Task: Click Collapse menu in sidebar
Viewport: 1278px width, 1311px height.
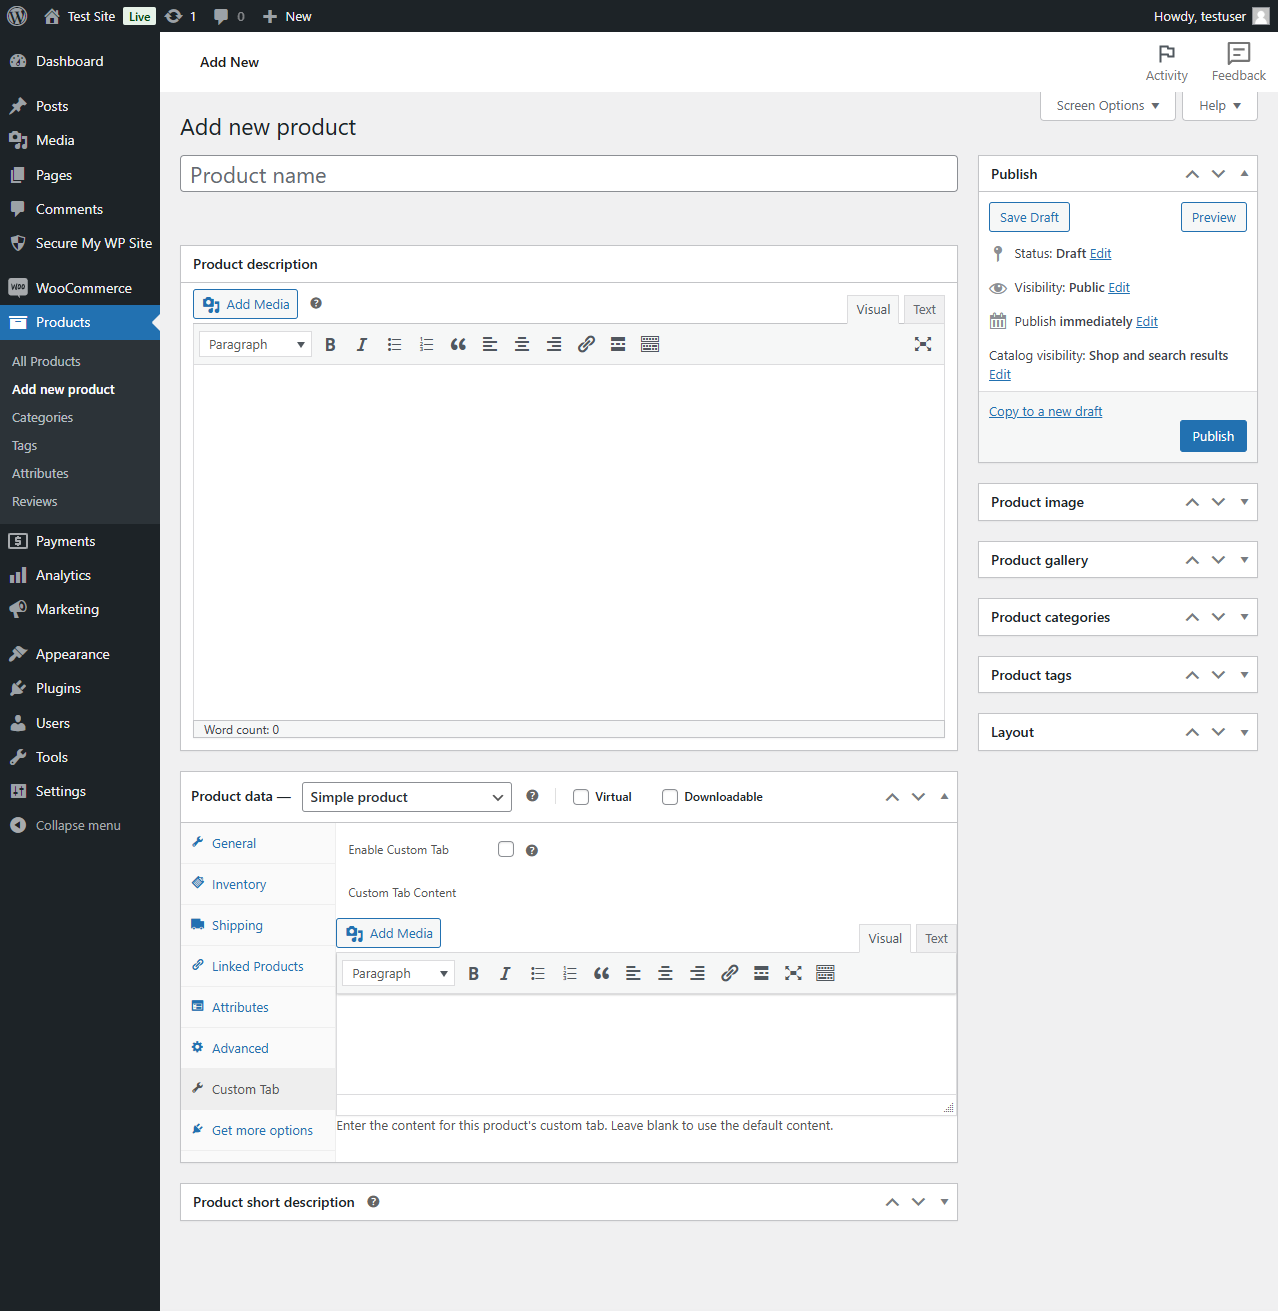Action: point(80,825)
